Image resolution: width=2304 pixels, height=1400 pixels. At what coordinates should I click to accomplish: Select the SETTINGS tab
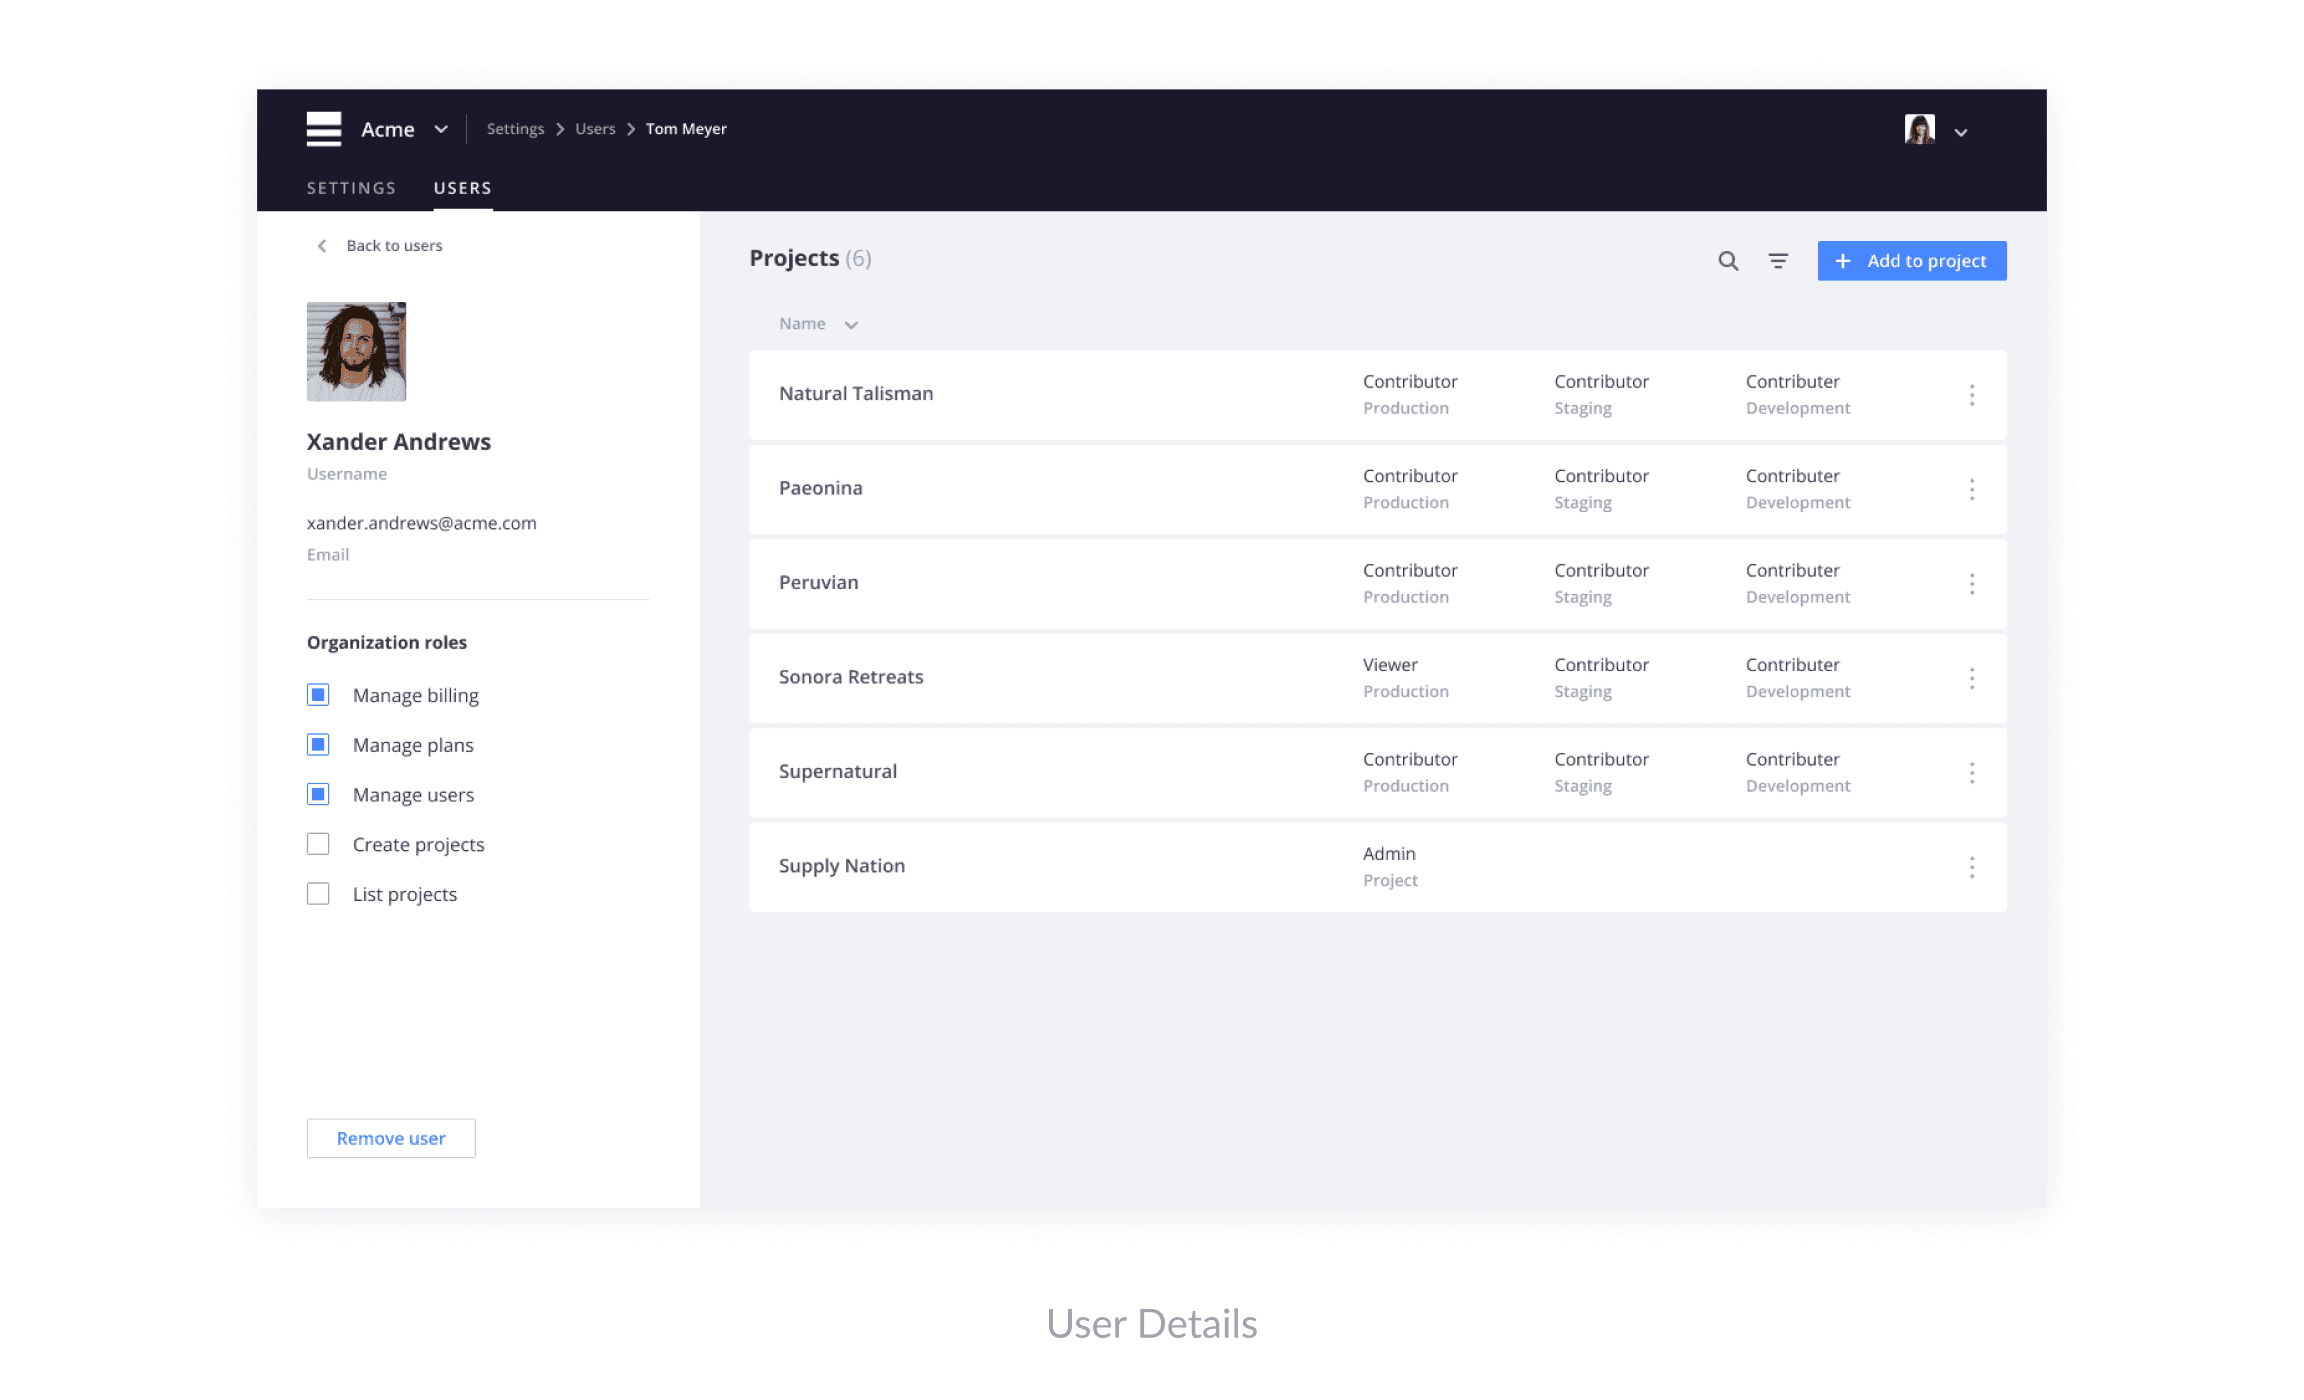tap(351, 186)
